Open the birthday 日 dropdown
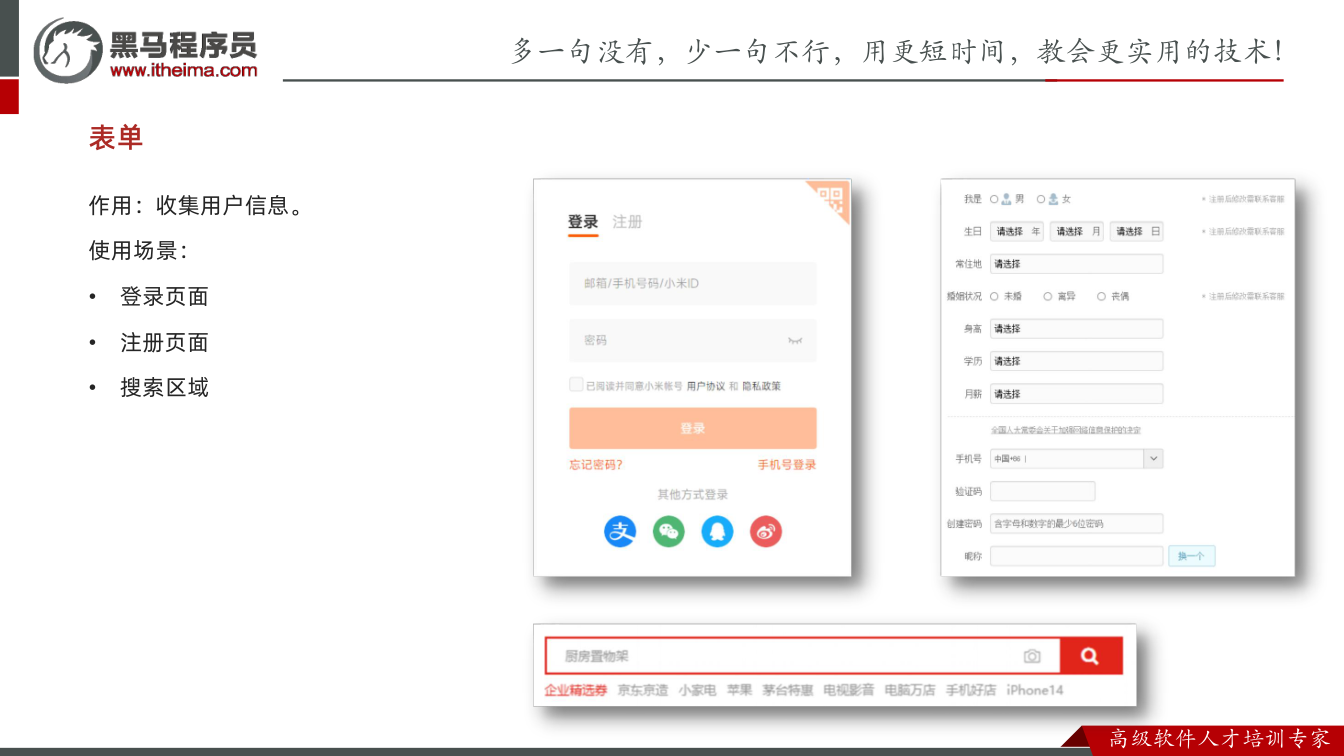 pos(1137,231)
